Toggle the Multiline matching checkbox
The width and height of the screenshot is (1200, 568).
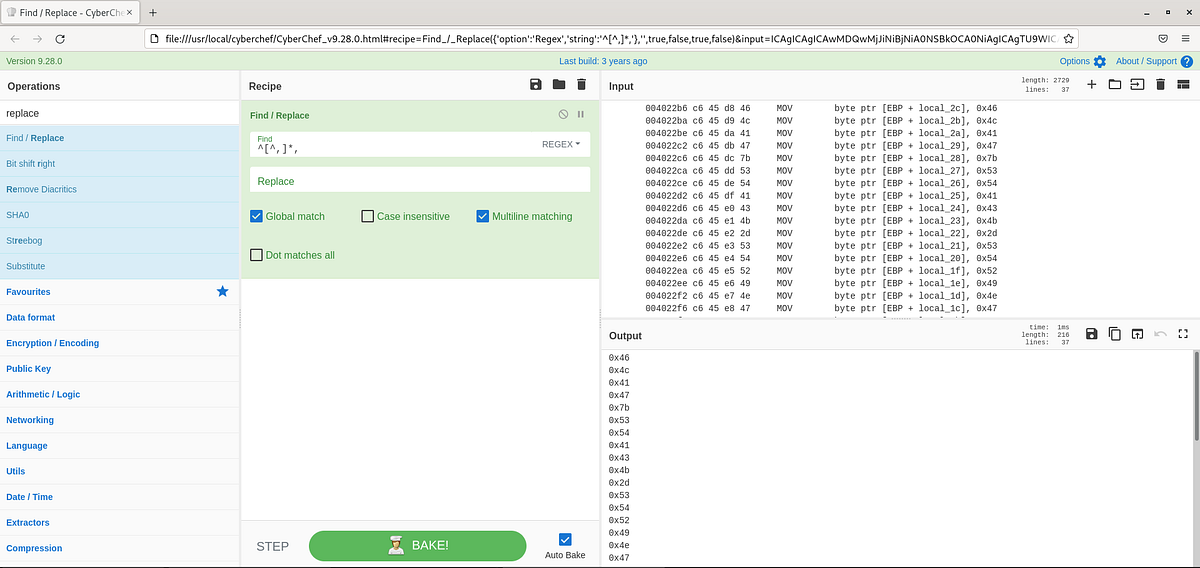coord(483,216)
